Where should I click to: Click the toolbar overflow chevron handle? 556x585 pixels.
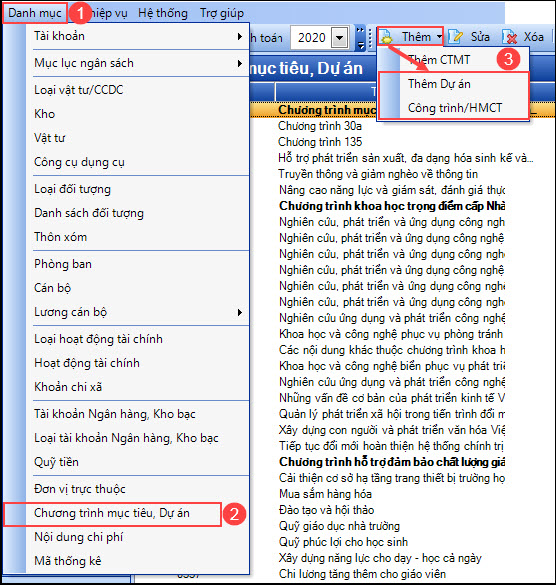(360, 38)
